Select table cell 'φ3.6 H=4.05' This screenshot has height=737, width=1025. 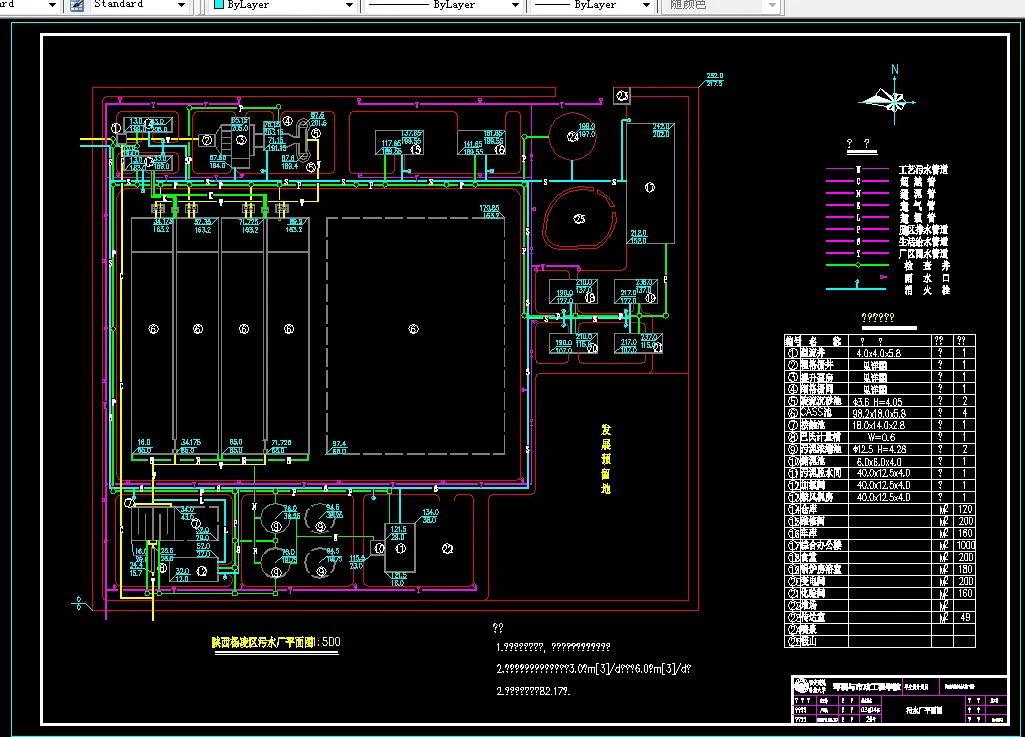878,402
